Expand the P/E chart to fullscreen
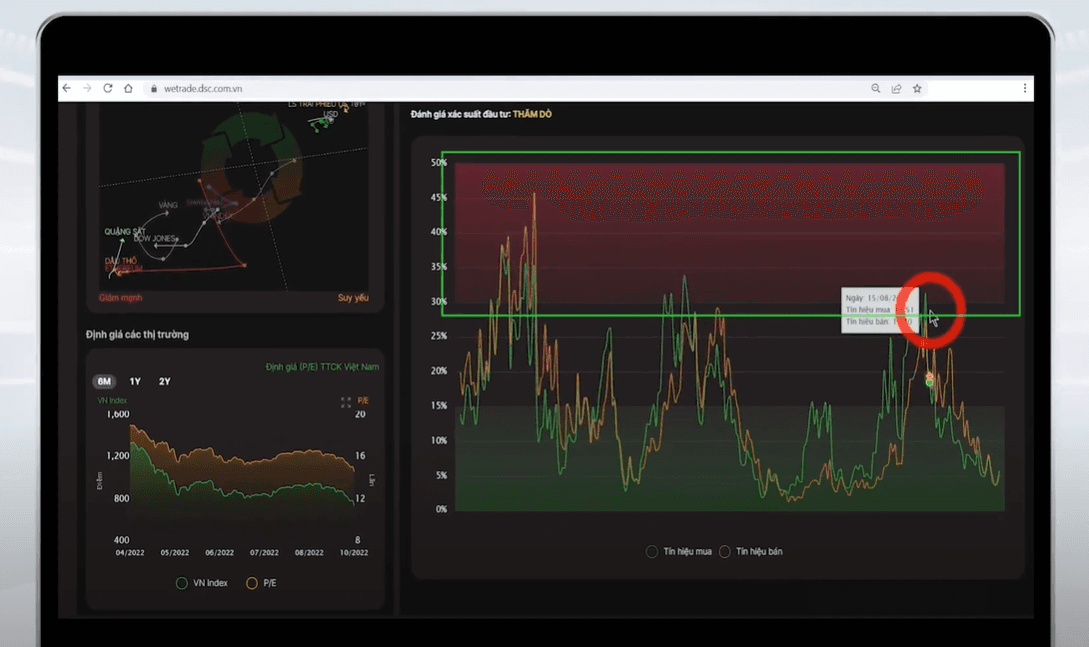This screenshot has height=647, width=1089. (345, 402)
